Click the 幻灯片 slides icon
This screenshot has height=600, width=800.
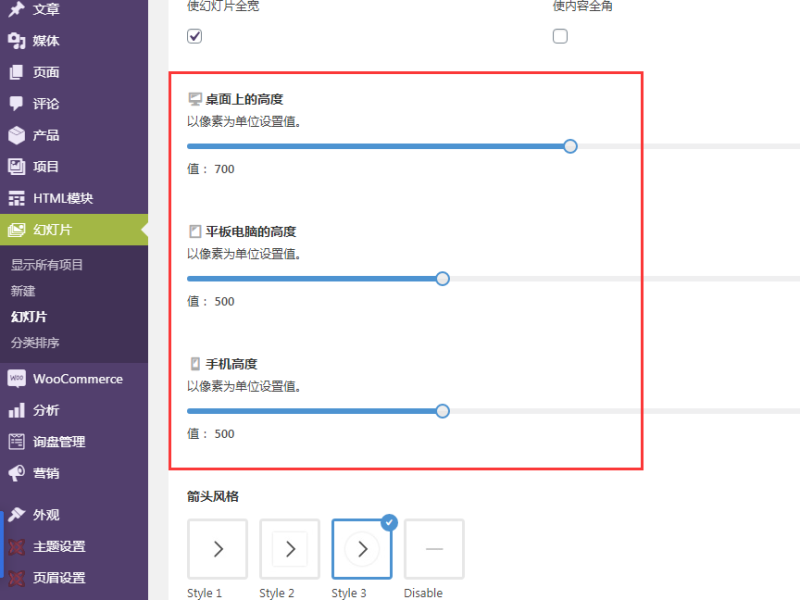(x=16, y=230)
